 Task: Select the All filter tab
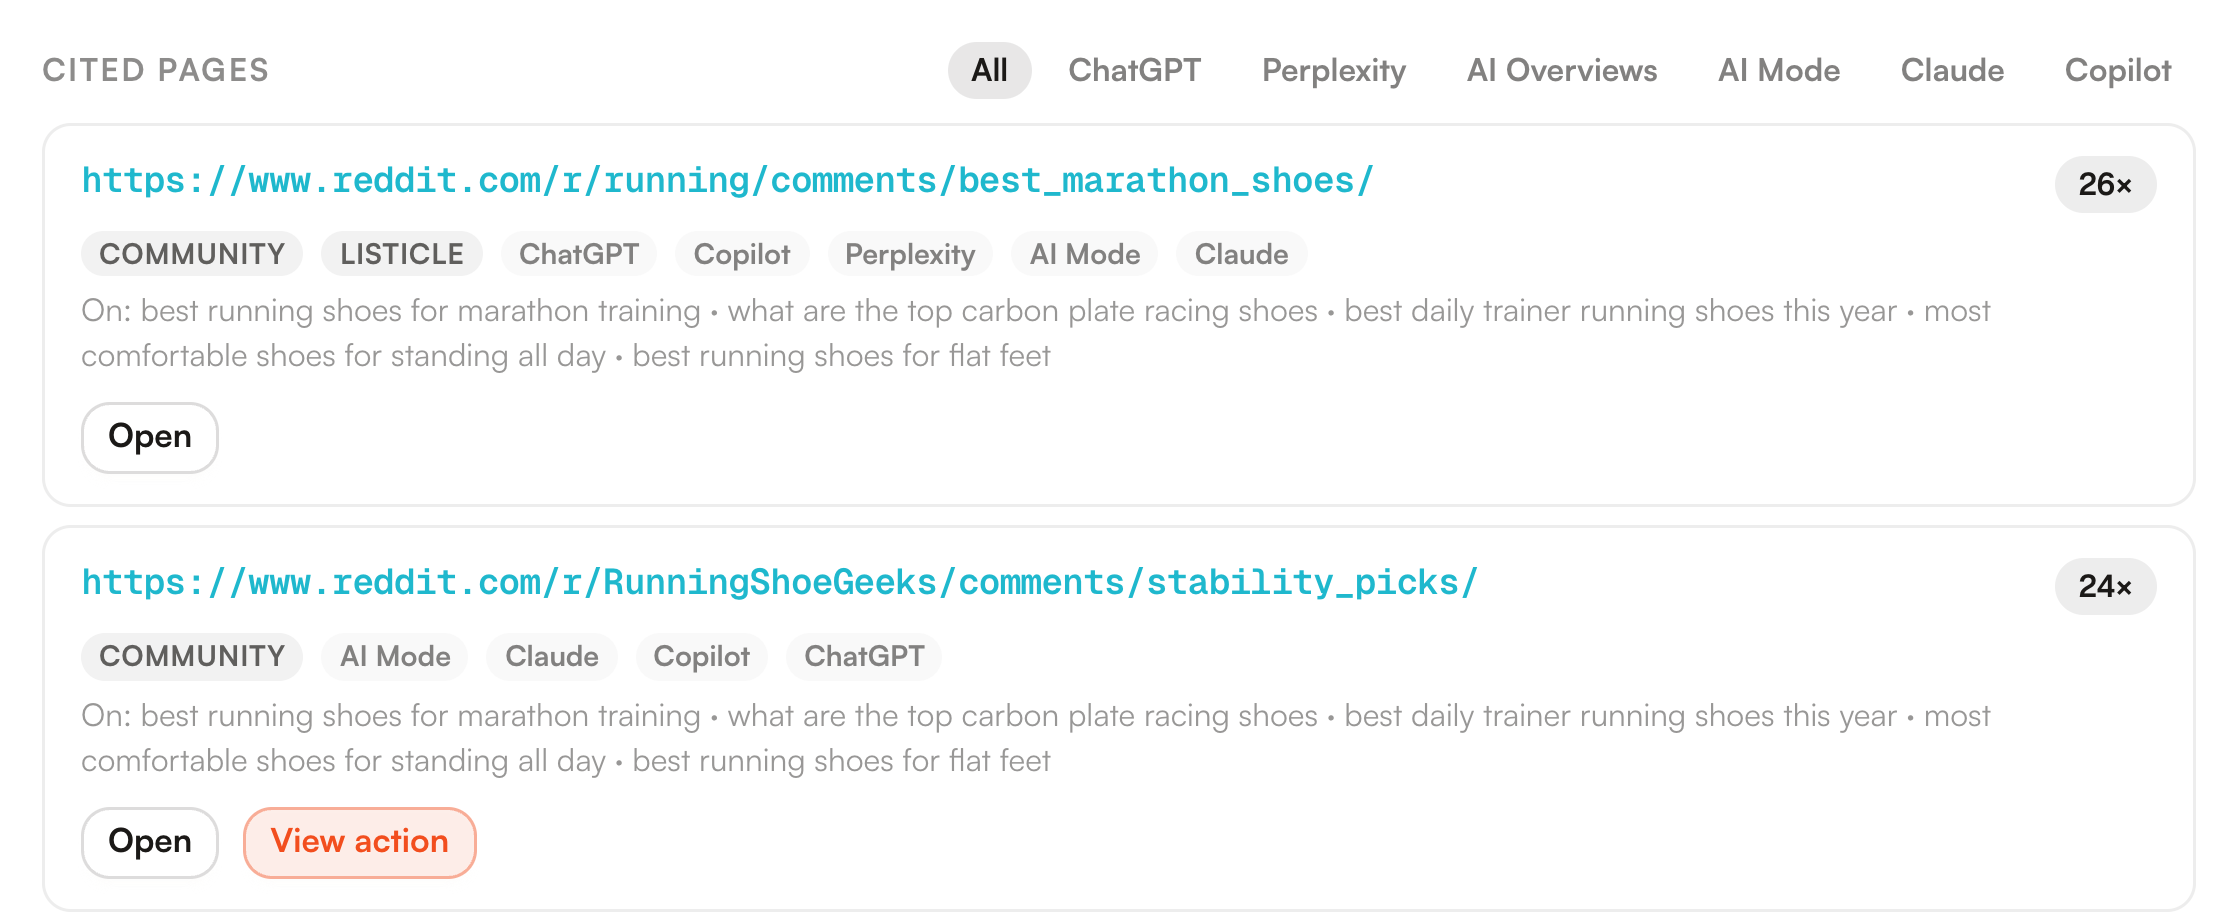tap(989, 70)
